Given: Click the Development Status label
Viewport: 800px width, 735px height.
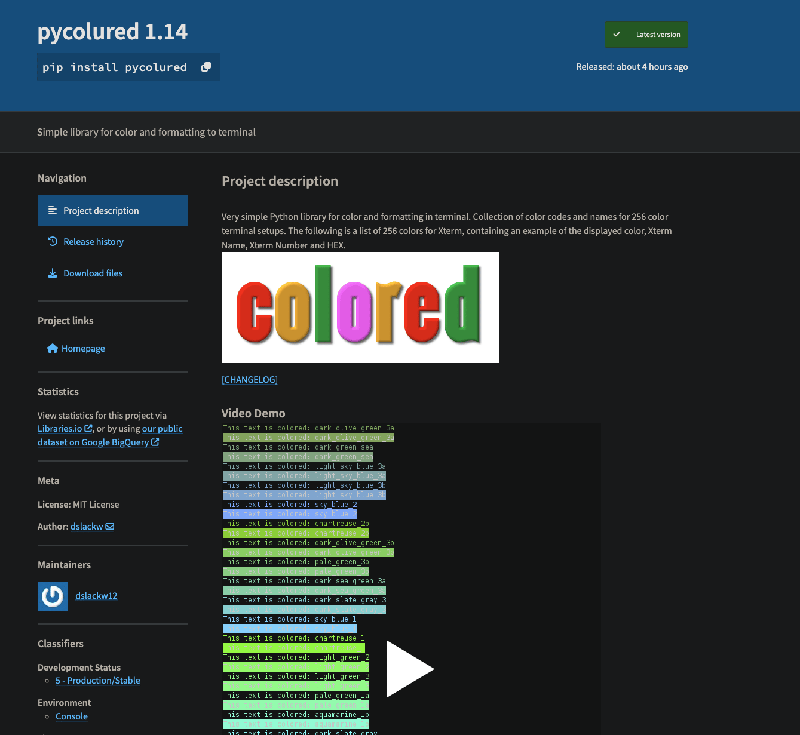Looking at the screenshot, I should tap(79, 668).
